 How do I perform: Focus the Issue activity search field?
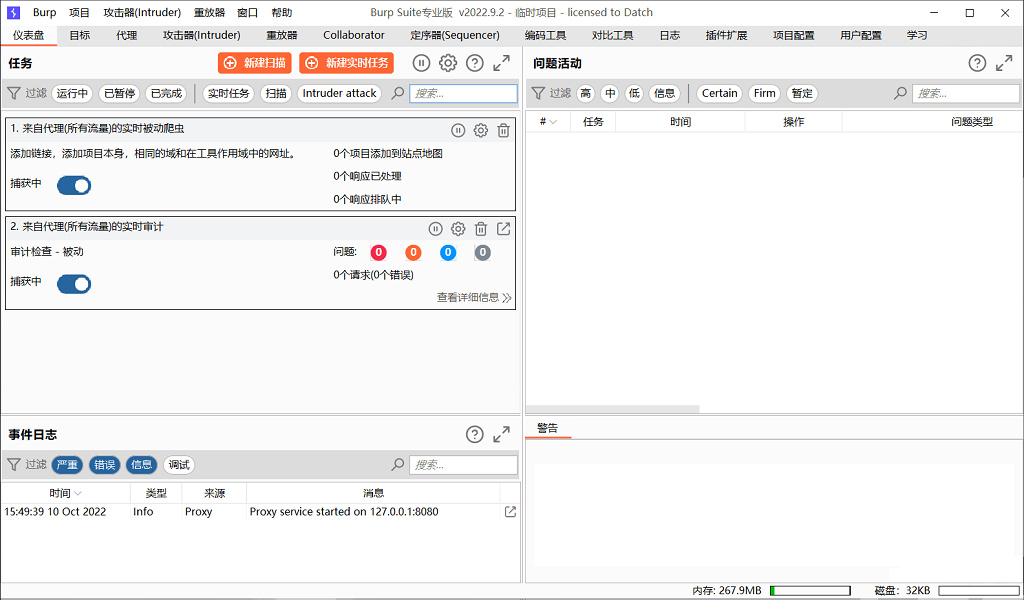[966, 93]
